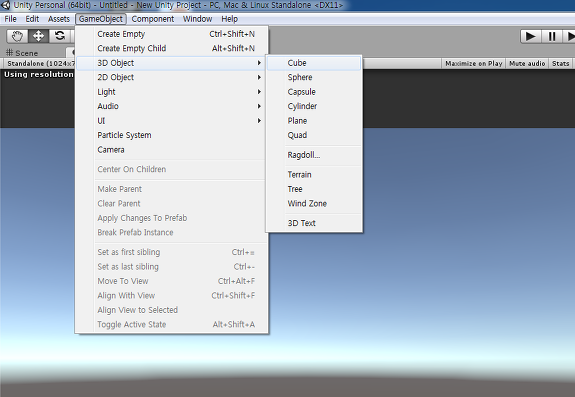The image size is (575, 397).
Task: Expand the Audio submenu
Action: [171, 106]
